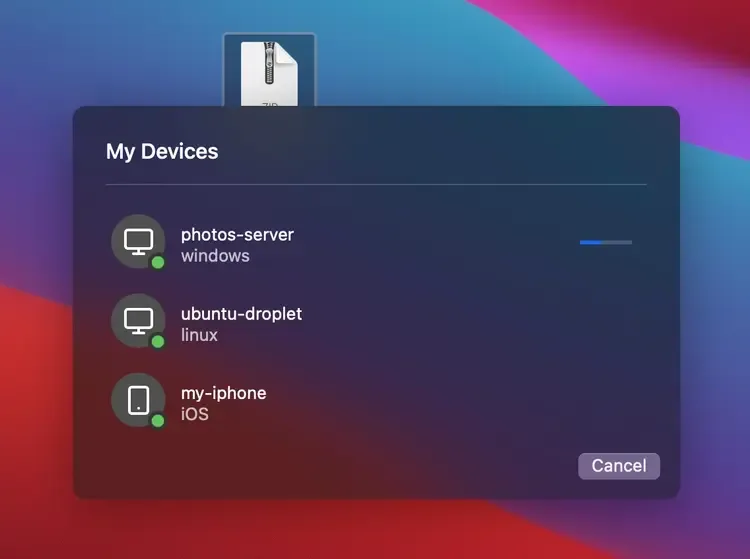The image size is (750, 559).
Task: Click the photos-server monitor icon
Action: [138, 241]
